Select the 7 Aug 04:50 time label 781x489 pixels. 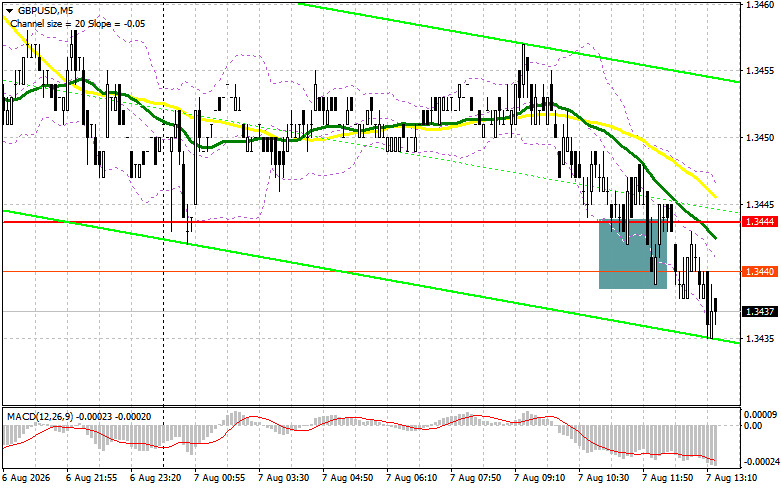click(x=348, y=478)
